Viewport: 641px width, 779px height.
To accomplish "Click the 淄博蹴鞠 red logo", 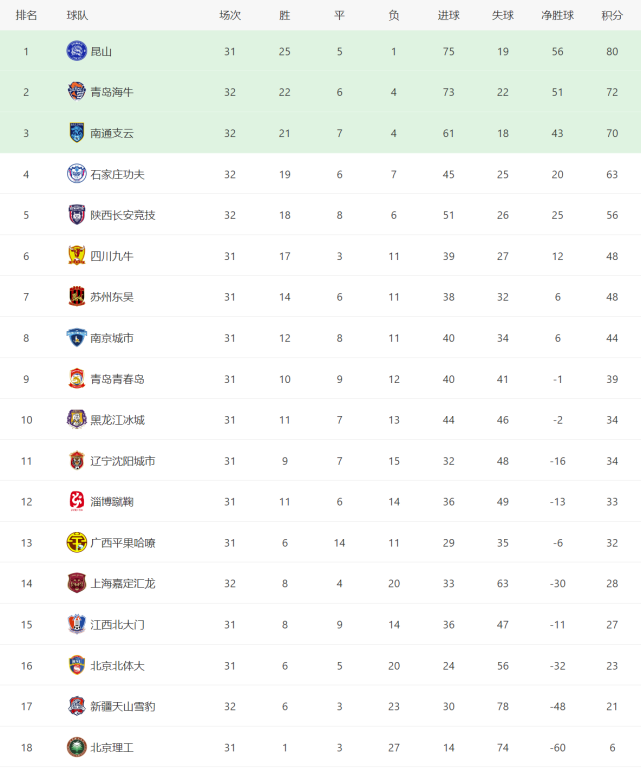I will click(77, 501).
